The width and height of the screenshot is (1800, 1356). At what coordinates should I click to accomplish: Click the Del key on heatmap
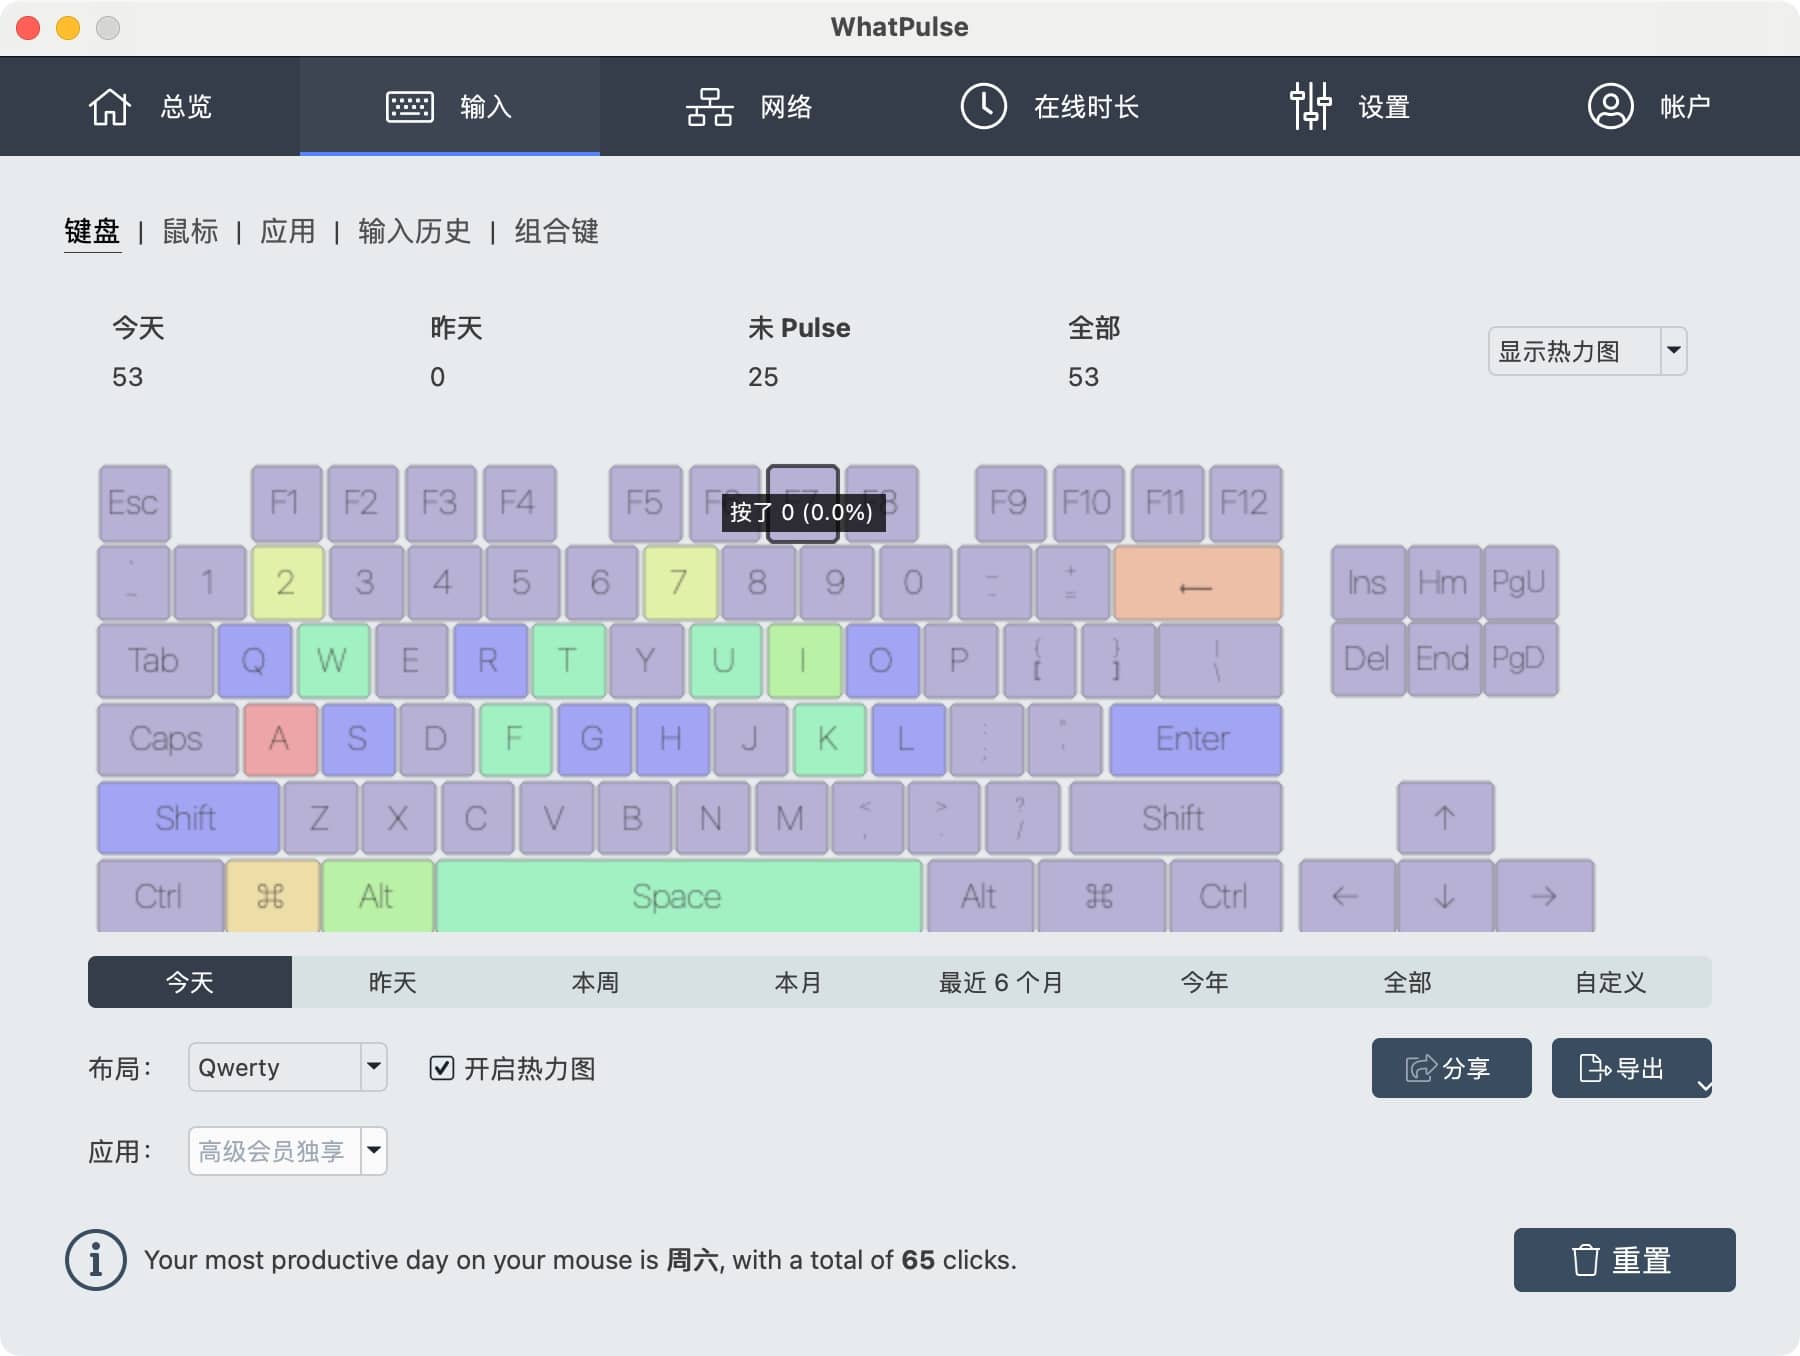(x=1367, y=659)
